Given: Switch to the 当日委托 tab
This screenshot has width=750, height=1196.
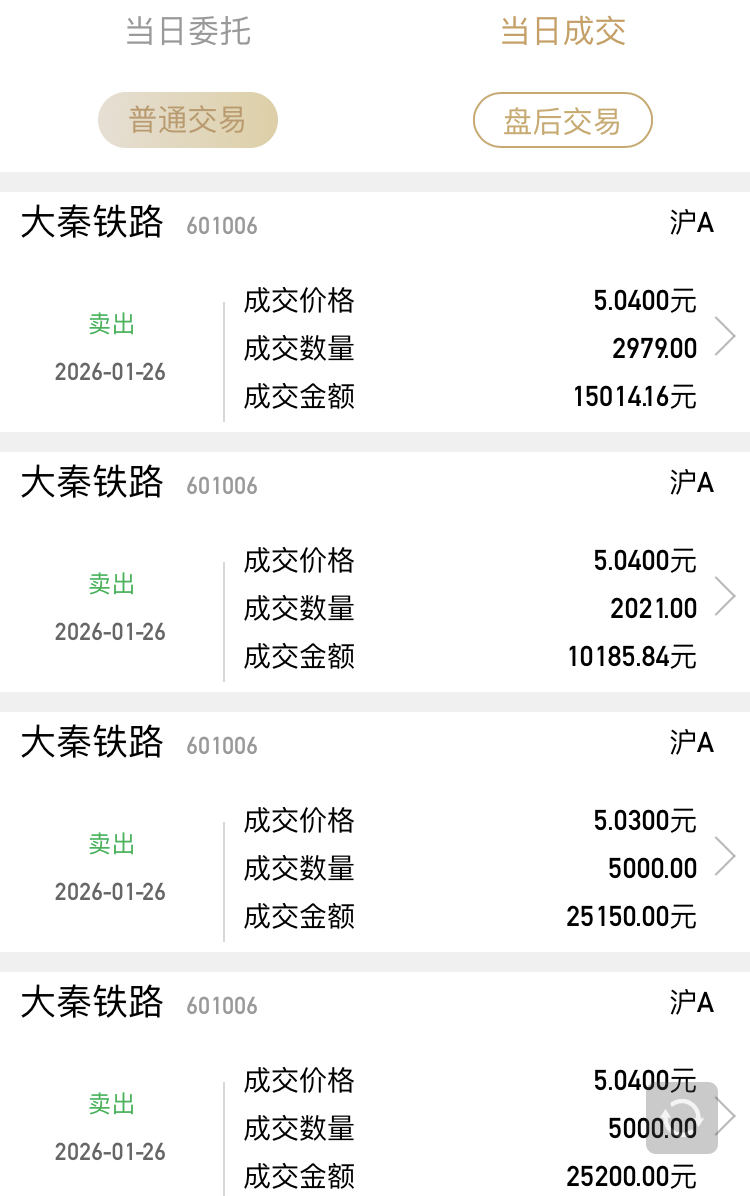Looking at the screenshot, I should (188, 31).
